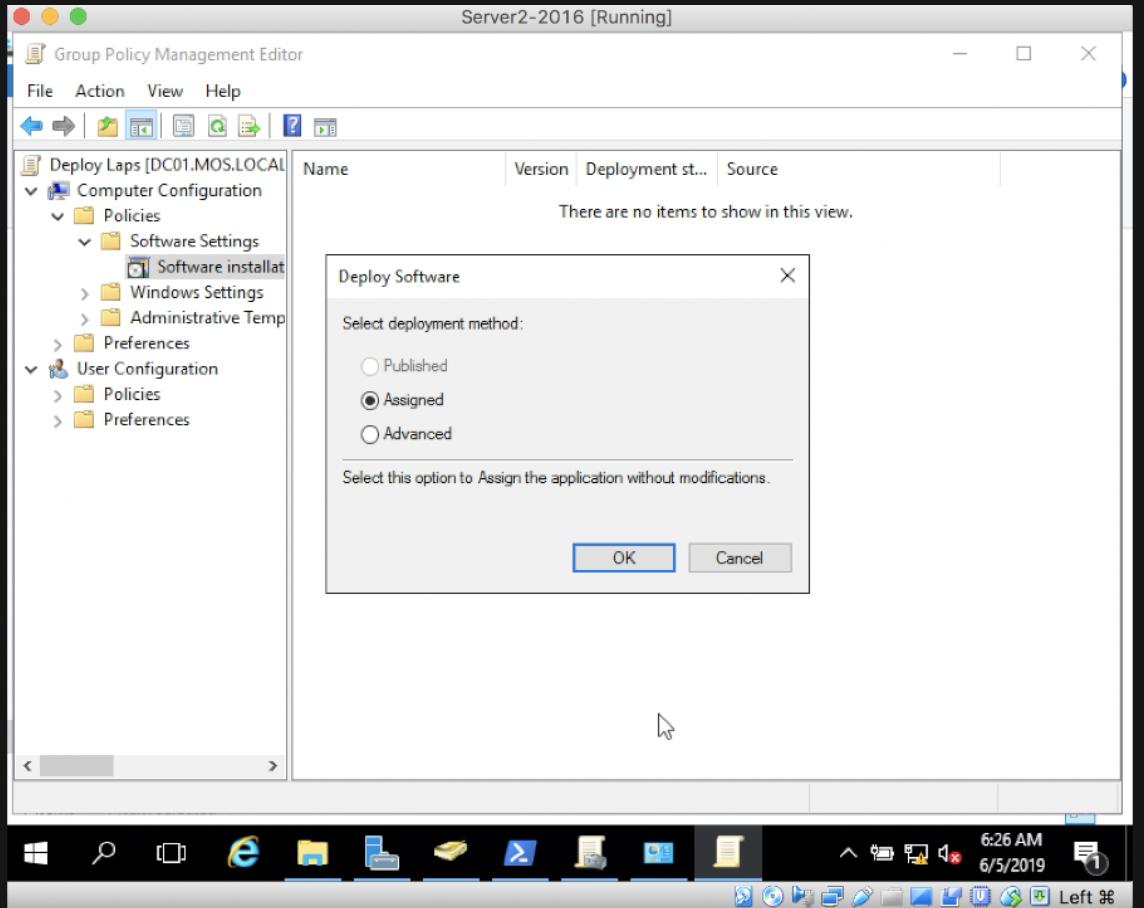Open Task View on taskbar

pyautogui.click(x=171, y=852)
